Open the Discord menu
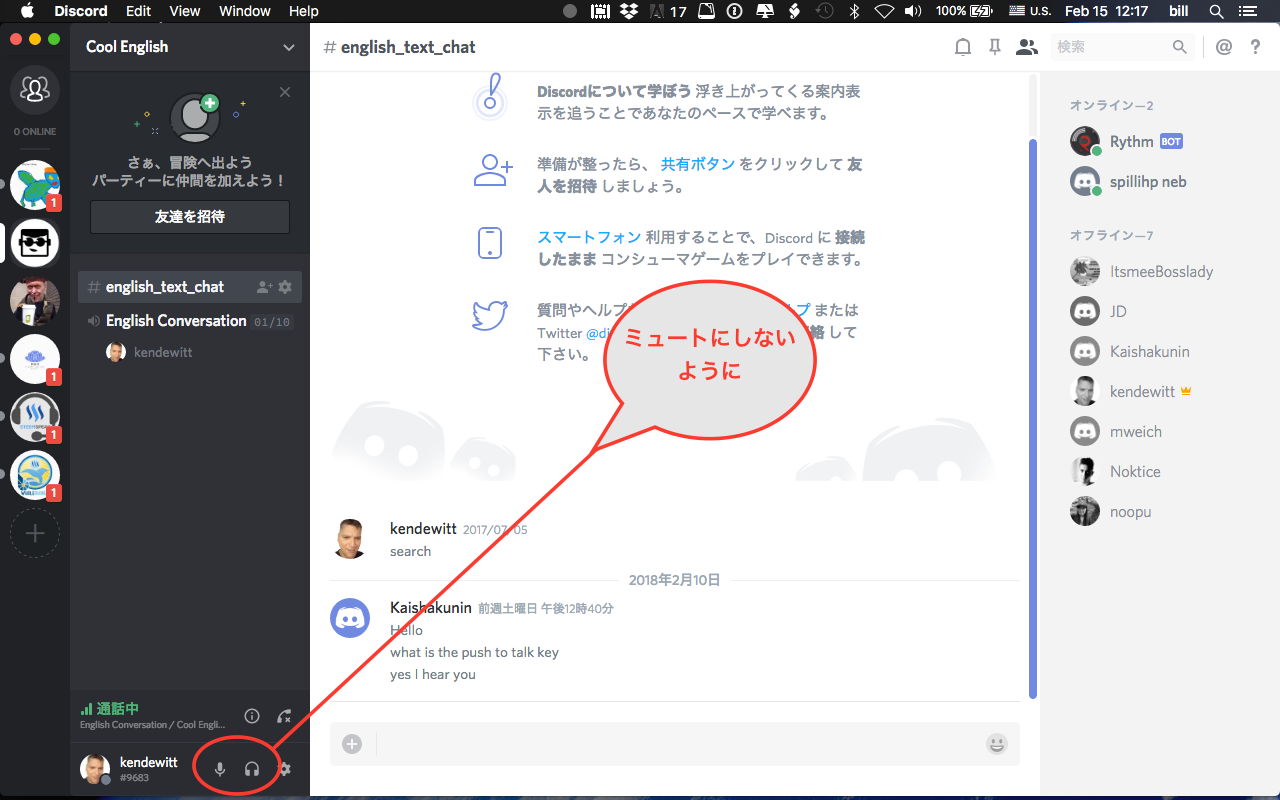Screen dimensions: 1280x800 click(x=81, y=11)
